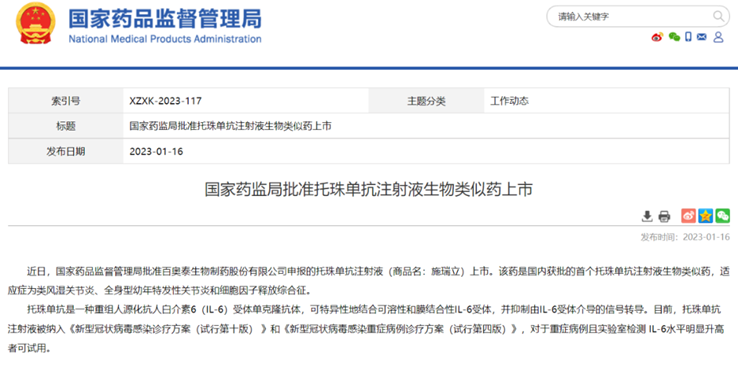This screenshot has height=366, width=738.
Task: Click the national emblem logo
Action: point(35,23)
